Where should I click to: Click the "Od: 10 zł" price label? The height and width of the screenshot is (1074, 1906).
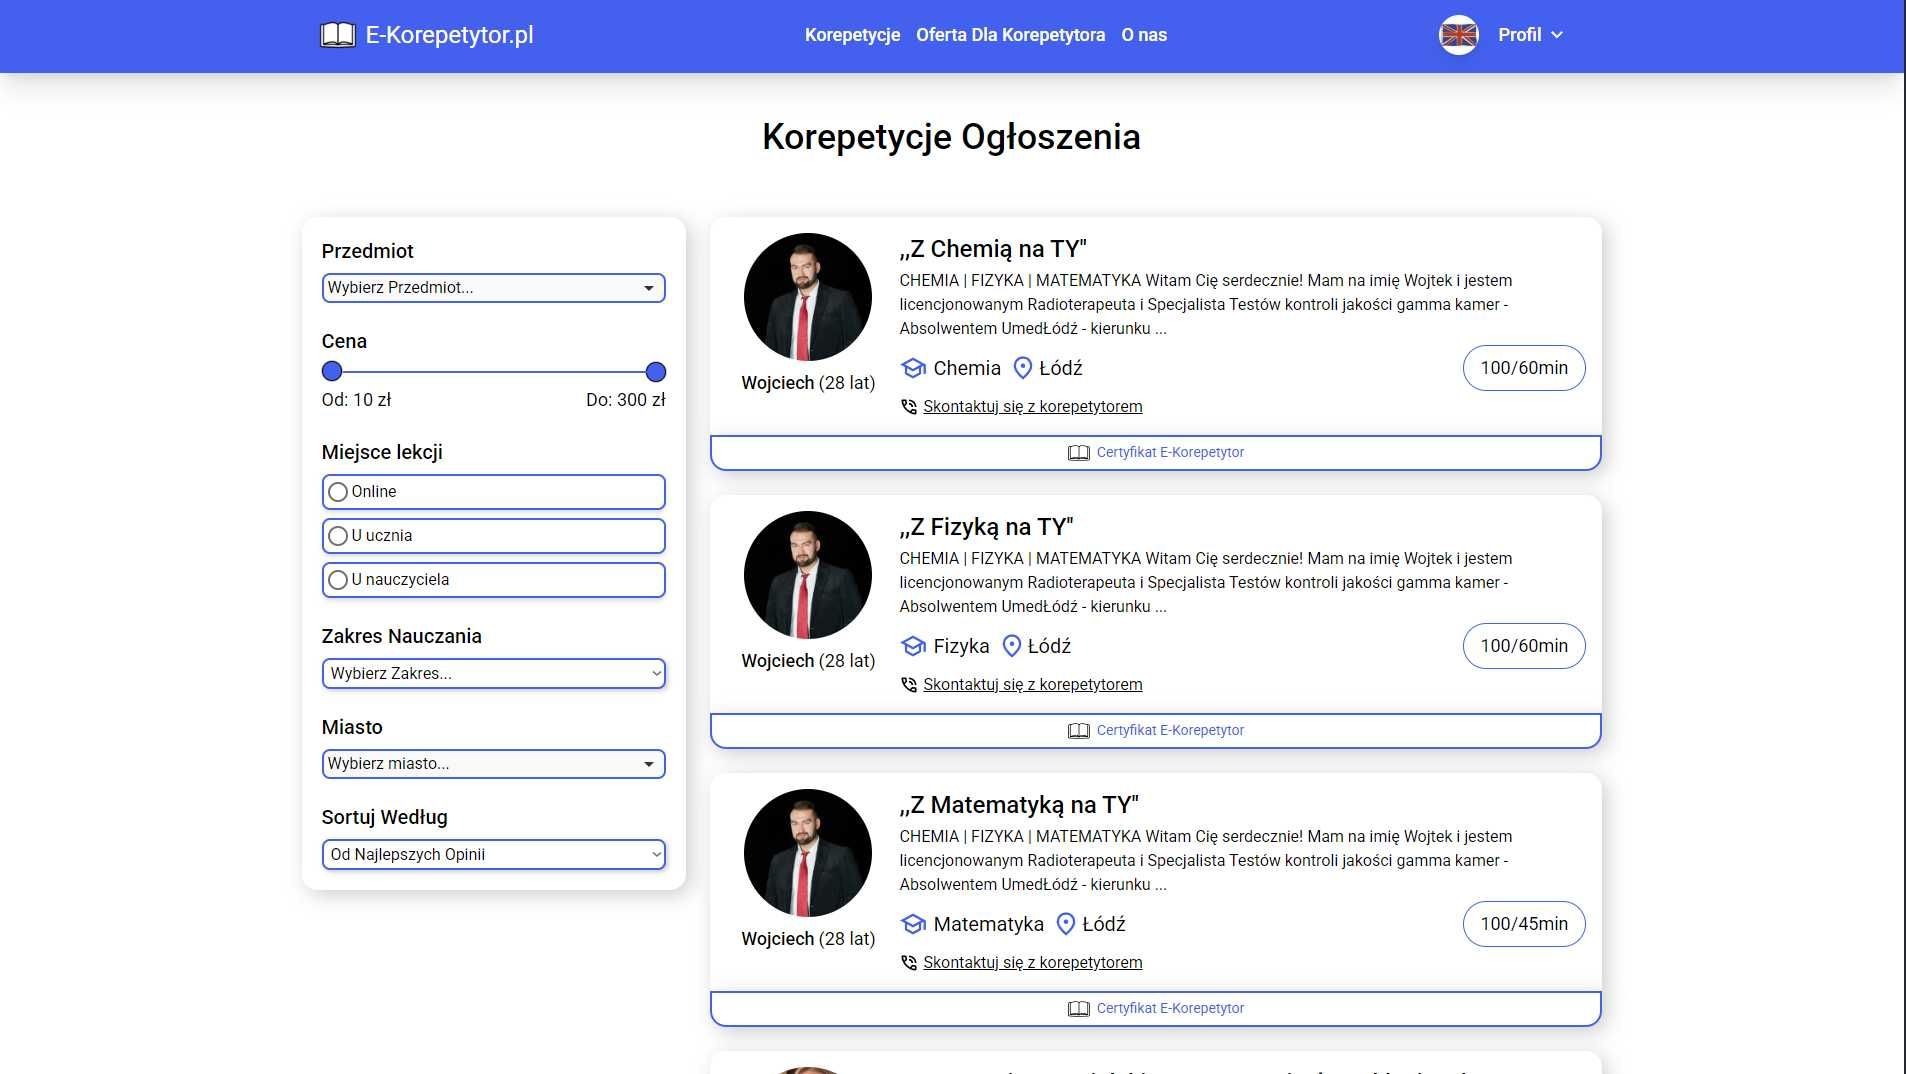pos(356,400)
